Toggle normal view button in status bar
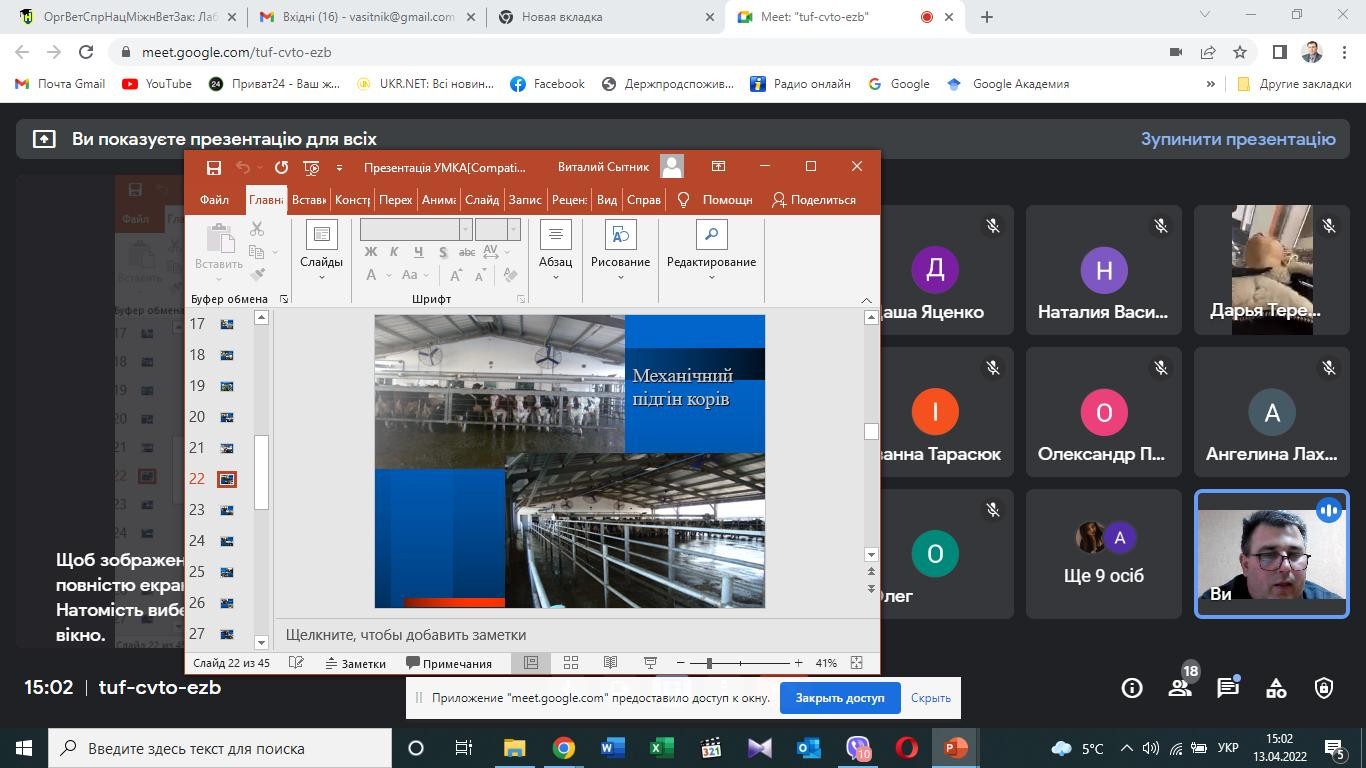1366x768 pixels. point(531,663)
